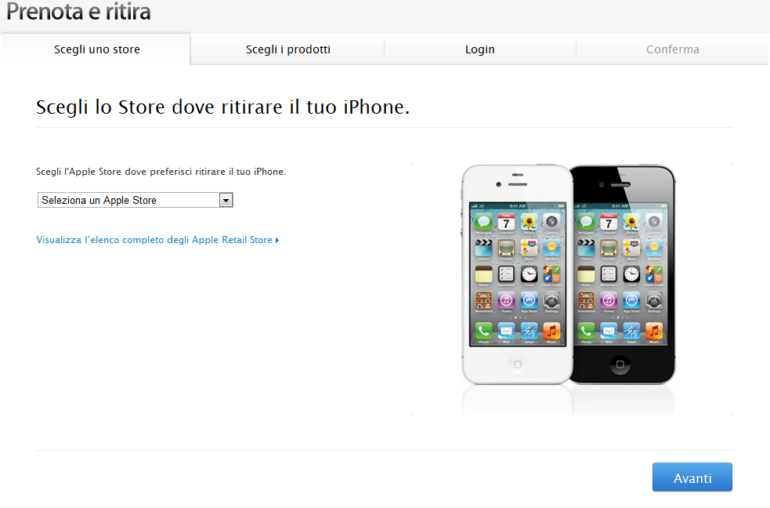
Task: Switch to the 'Scegli uno store' tab
Action: [x=96, y=49]
